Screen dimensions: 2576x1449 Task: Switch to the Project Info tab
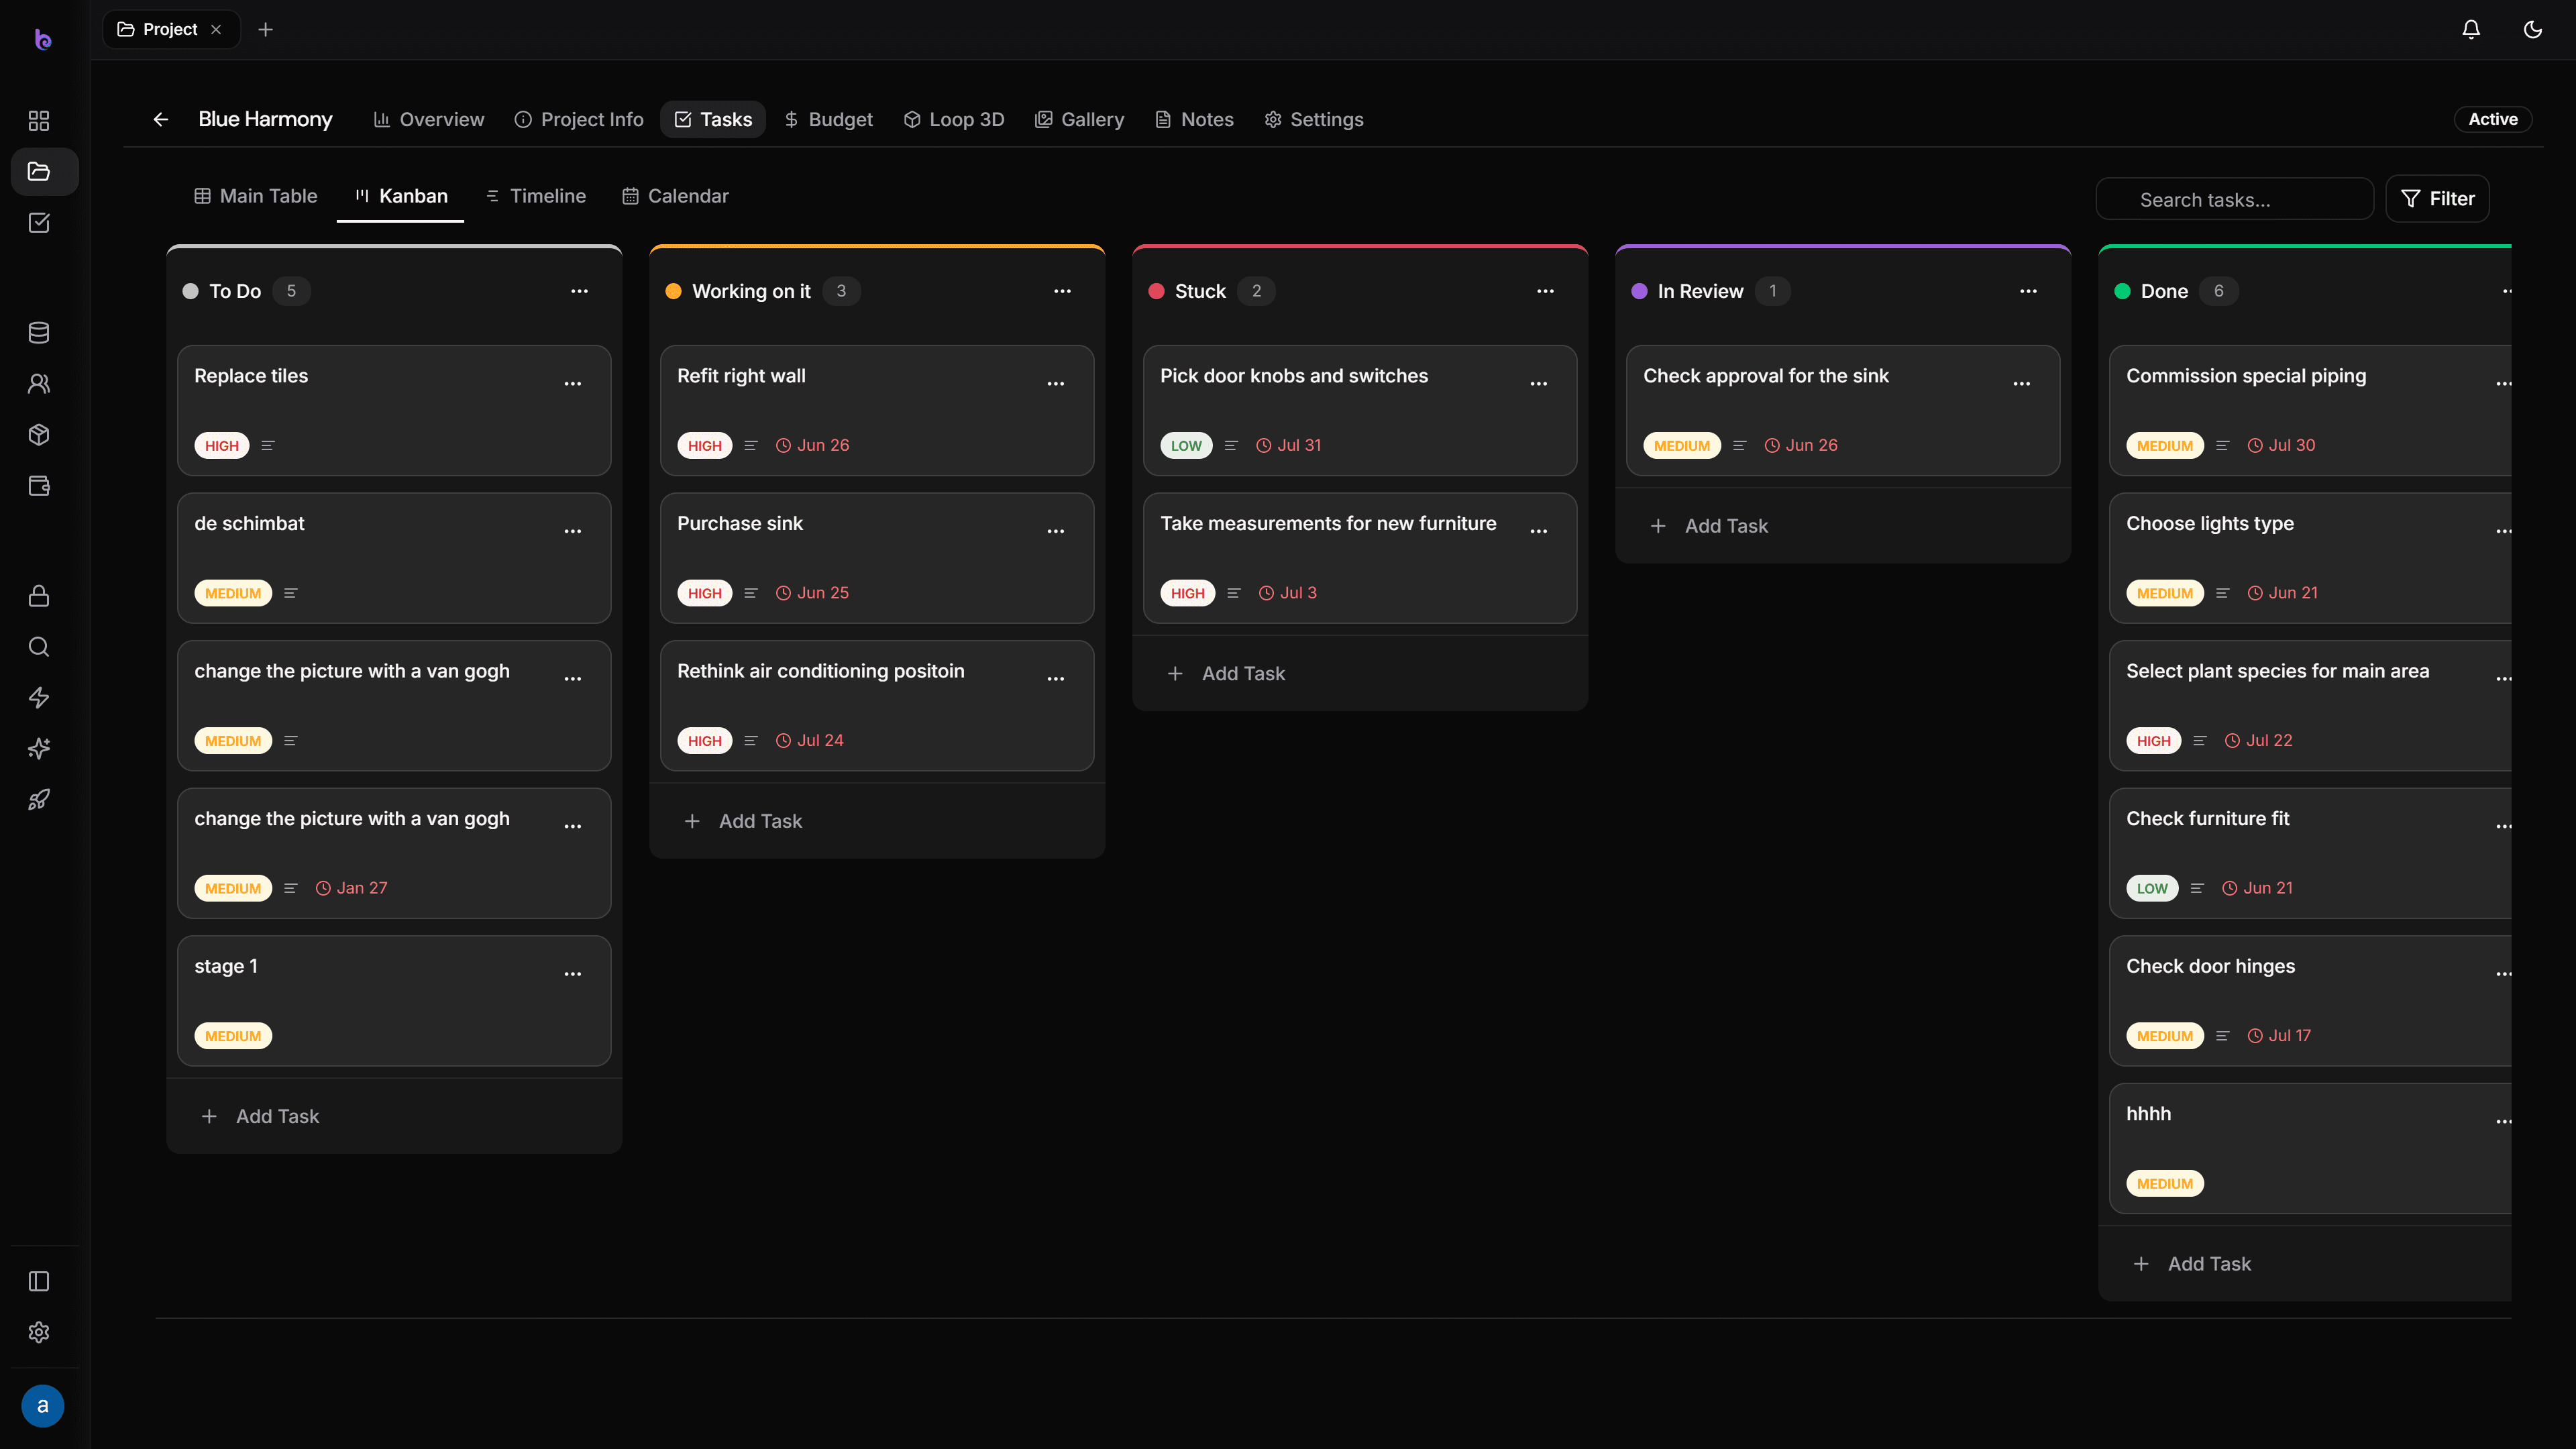(x=579, y=120)
